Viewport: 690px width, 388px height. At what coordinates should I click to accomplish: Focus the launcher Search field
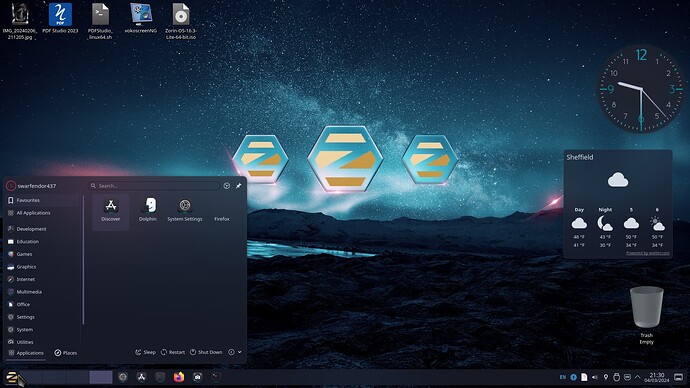coord(154,186)
